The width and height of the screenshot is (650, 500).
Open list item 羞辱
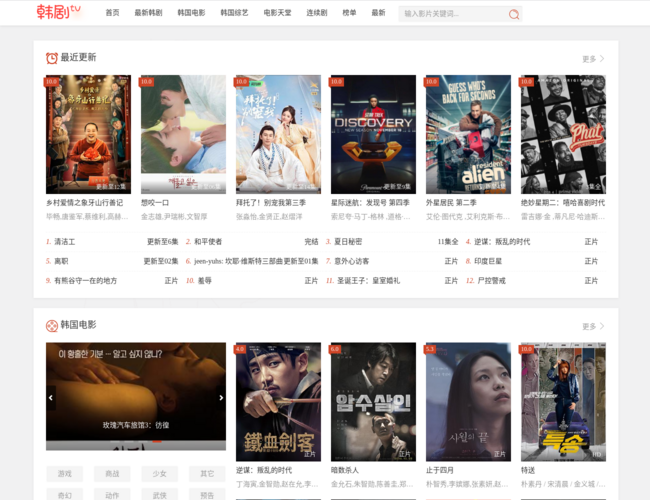coord(204,281)
